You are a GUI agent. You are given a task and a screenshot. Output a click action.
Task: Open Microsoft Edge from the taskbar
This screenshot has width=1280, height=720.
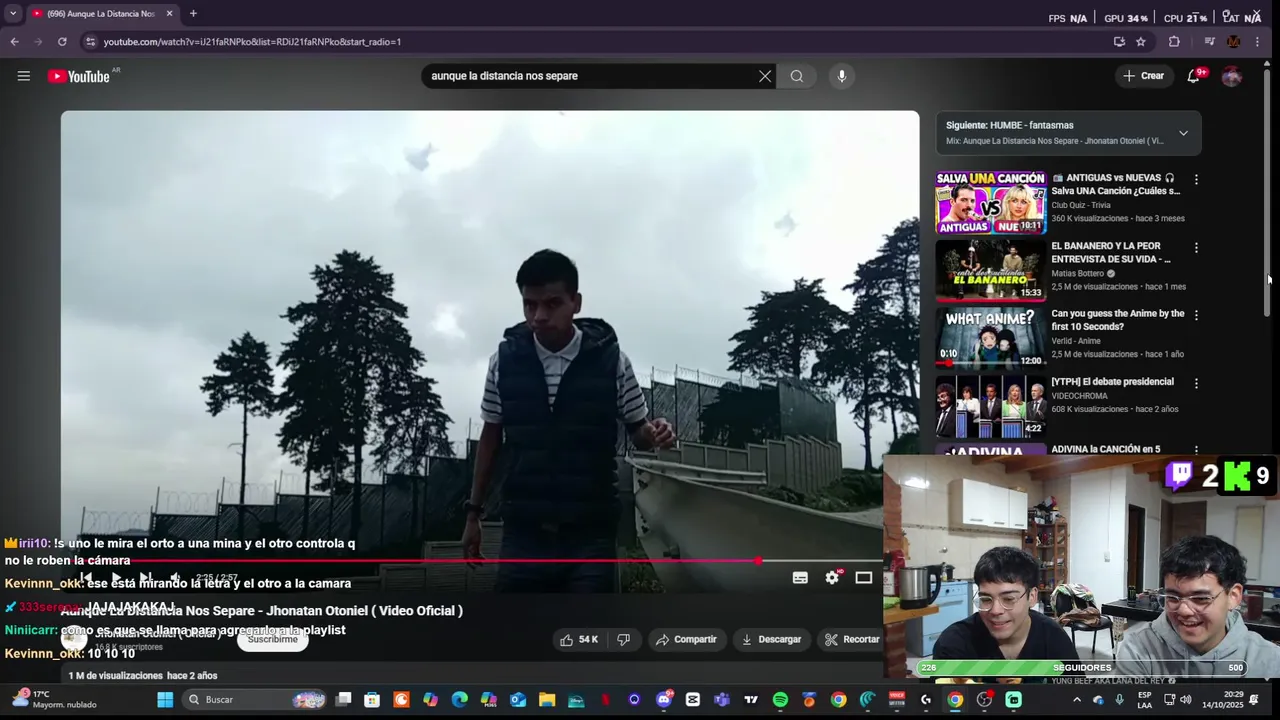tap(459, 700)
